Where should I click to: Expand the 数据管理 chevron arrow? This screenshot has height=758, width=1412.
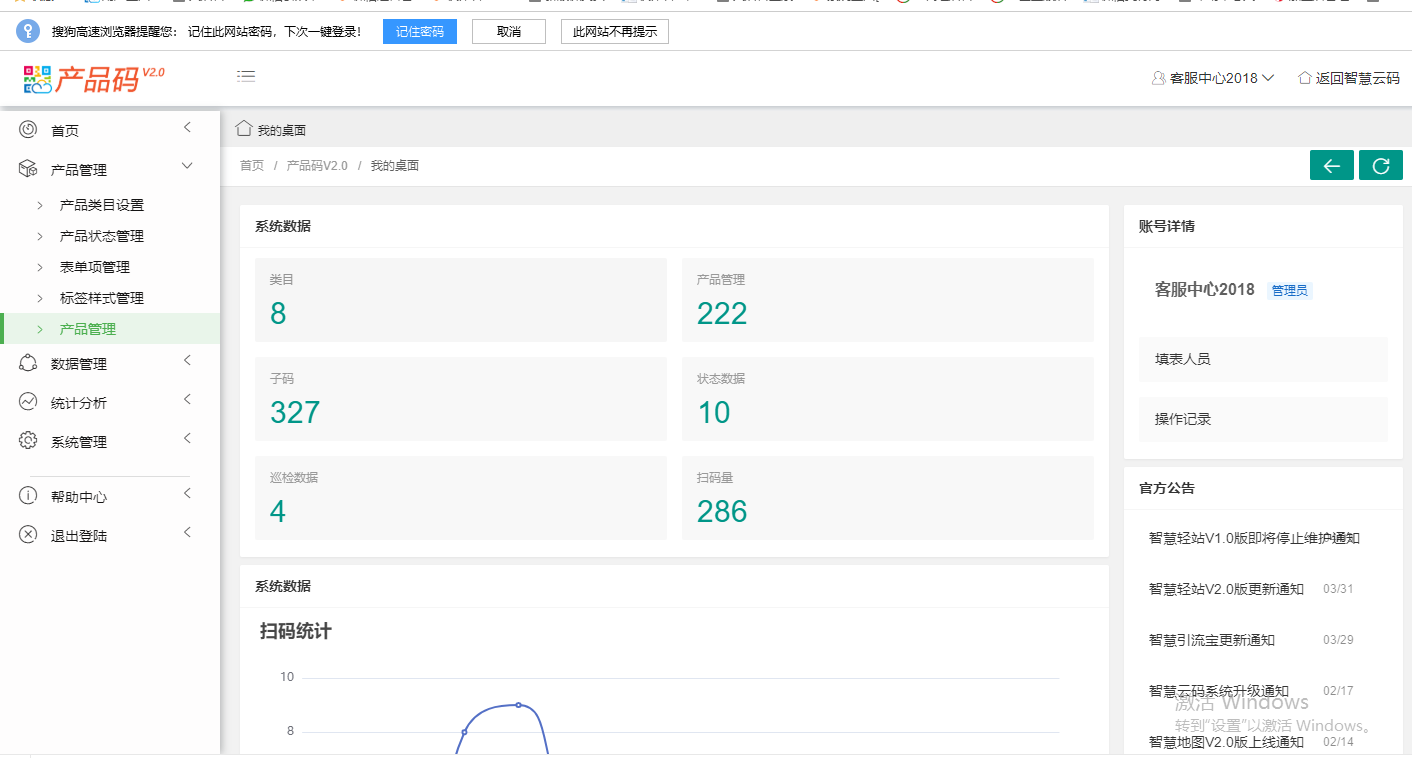(187, 361)
